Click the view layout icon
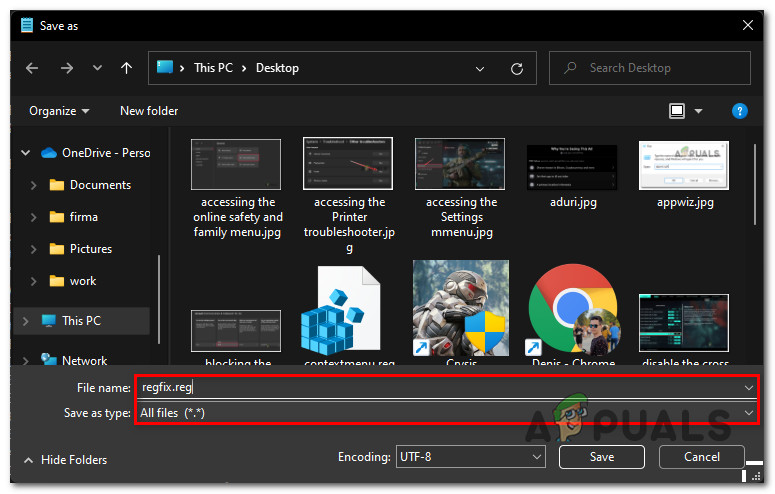The height and width of the screenshot is (494, 775). tap(677, 111)
